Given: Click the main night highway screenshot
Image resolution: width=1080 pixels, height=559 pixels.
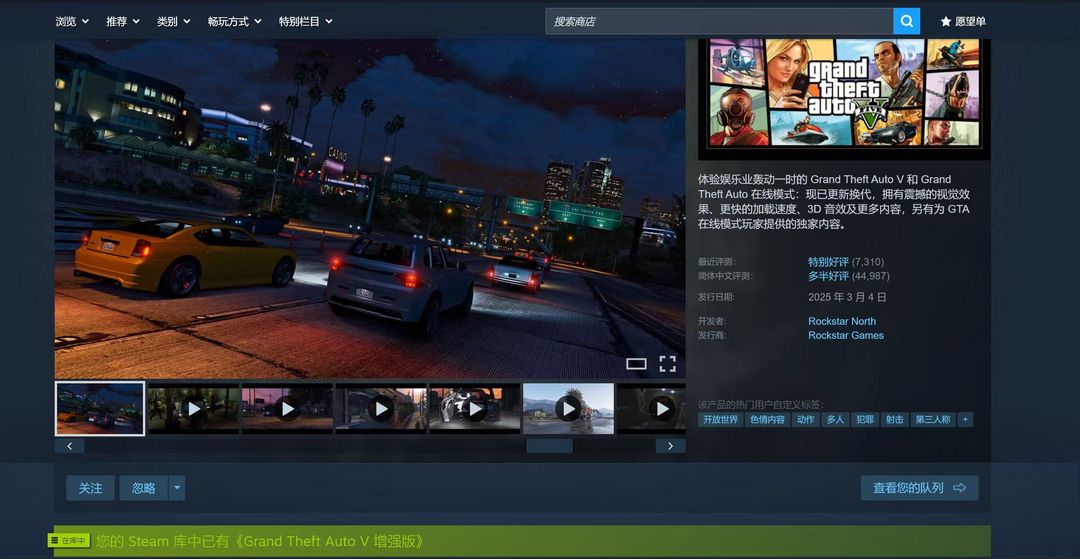Looking at the screenshot, I should 370,208.
